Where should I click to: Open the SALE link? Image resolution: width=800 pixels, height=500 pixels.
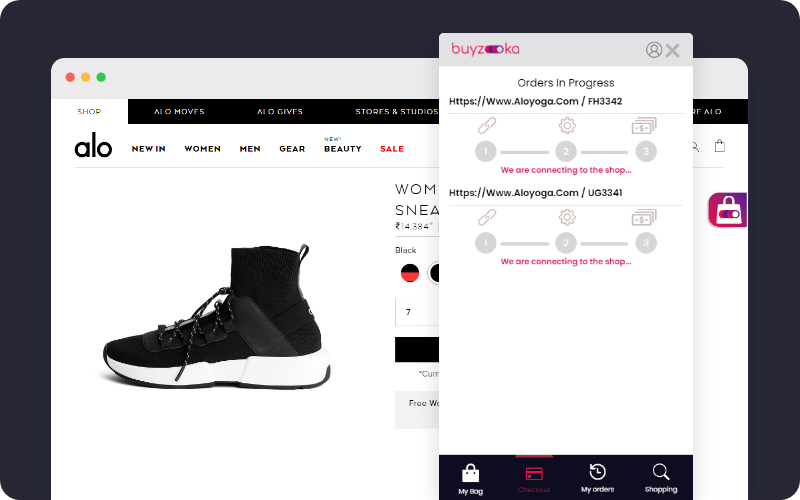point(392,149)
